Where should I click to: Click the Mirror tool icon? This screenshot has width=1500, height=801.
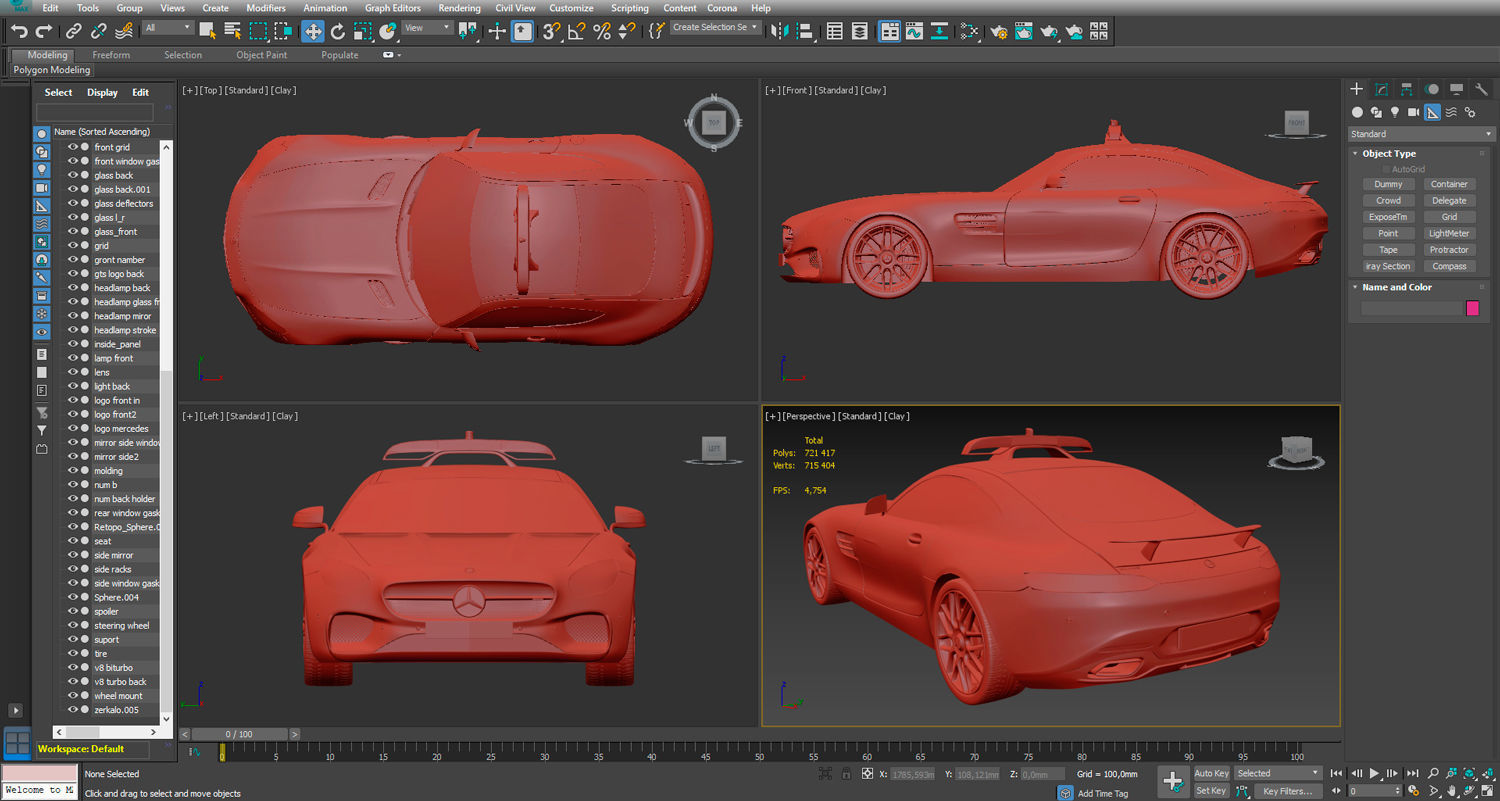(x=781, y=31)
